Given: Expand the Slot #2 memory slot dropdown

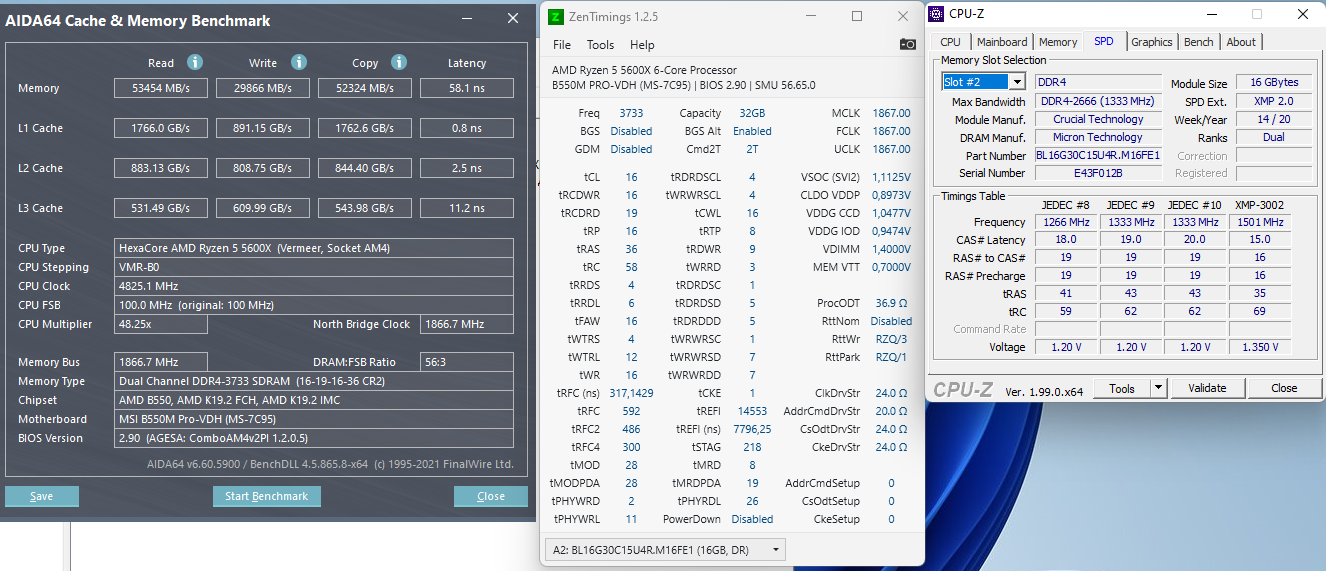Looking at the screenshot, I should 1017,82.
